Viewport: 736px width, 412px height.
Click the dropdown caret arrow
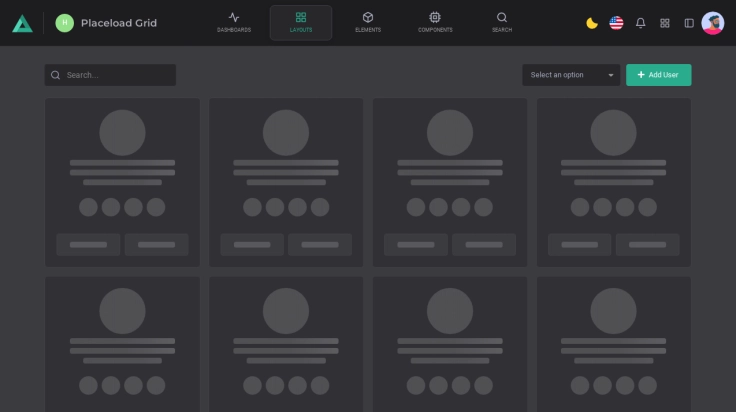[x=611, y=75]
